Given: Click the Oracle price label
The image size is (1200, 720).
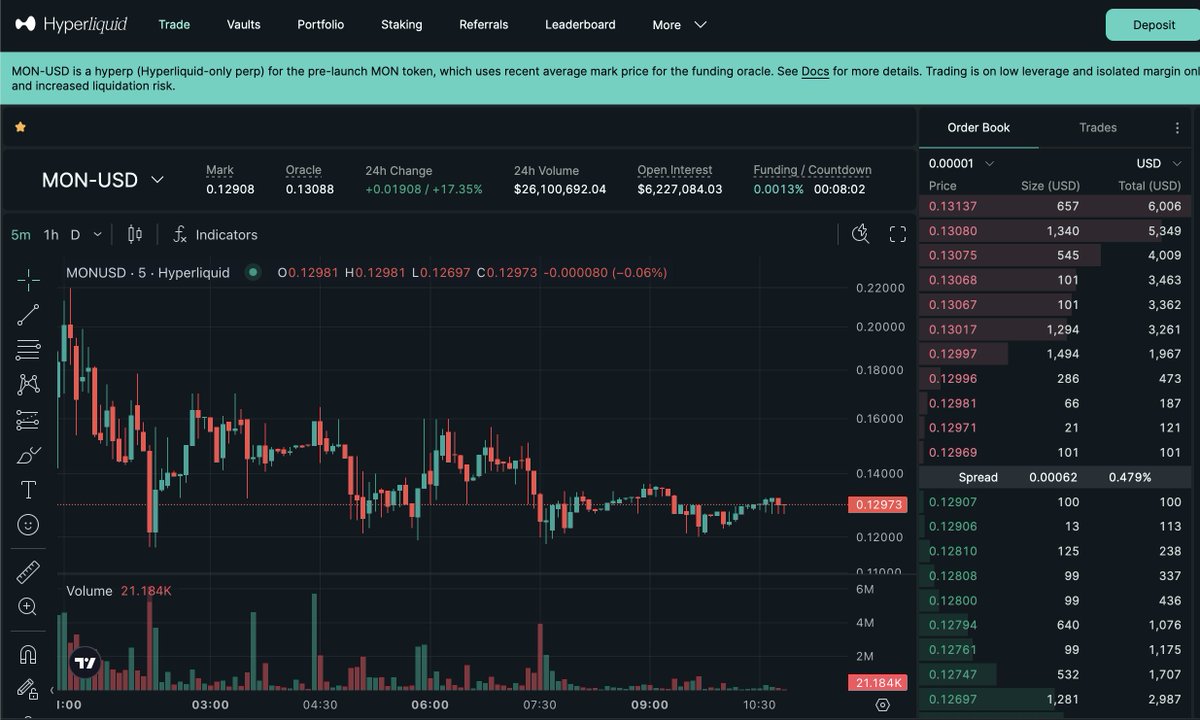Looking at the screenshot, I should tap(304, 170).
